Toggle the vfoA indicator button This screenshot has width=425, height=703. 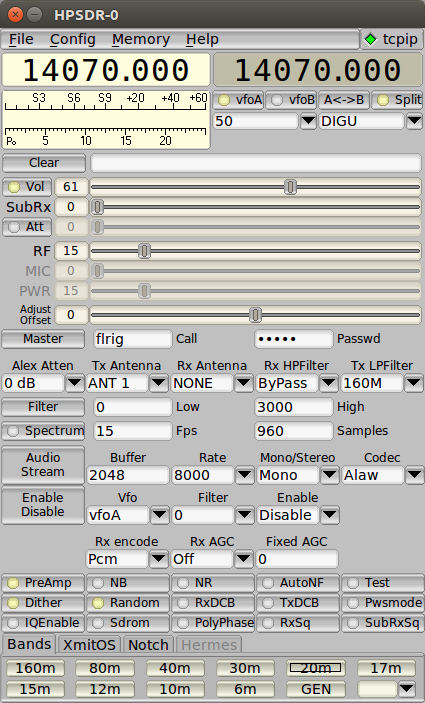tap(239, 100)
